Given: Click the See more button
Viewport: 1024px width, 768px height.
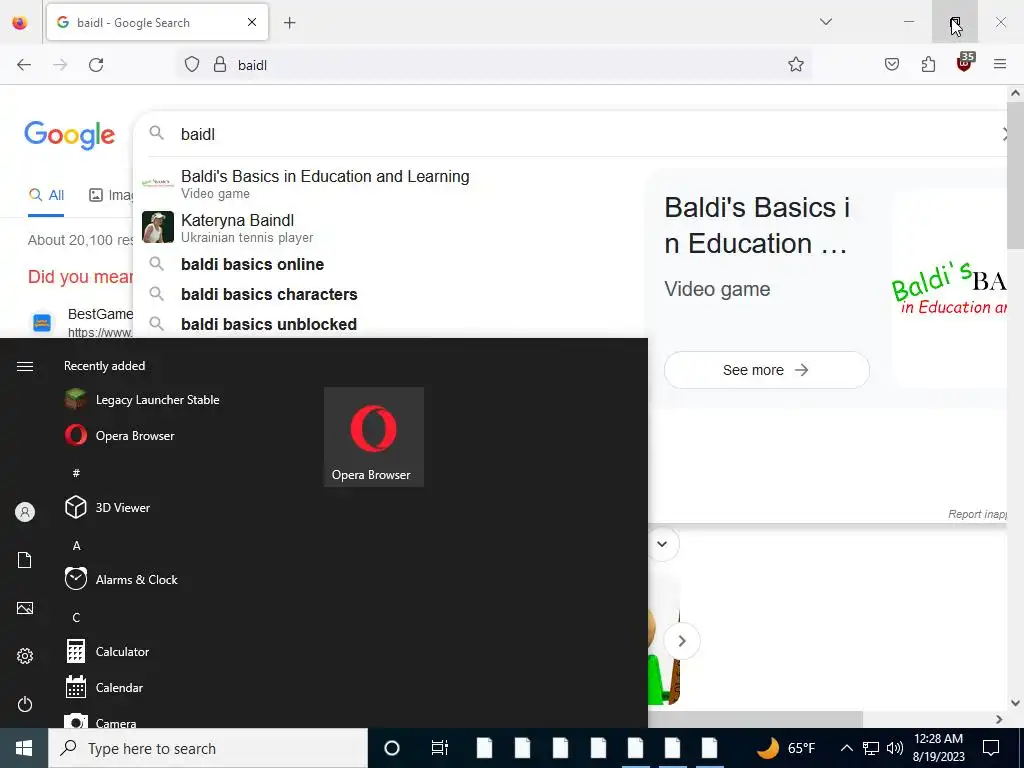Looking at the screenshot, I should (x=766, y=370).
